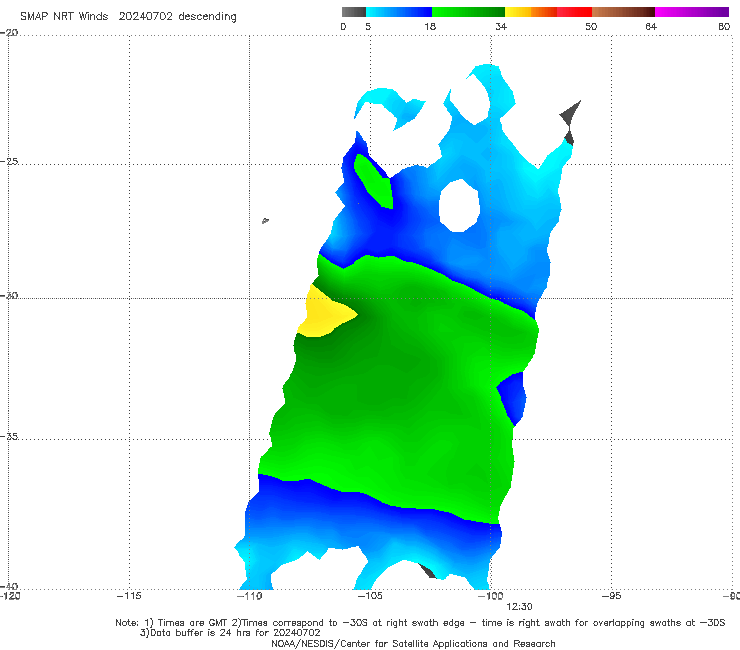Click the color bar label "18"

(430, 26)
